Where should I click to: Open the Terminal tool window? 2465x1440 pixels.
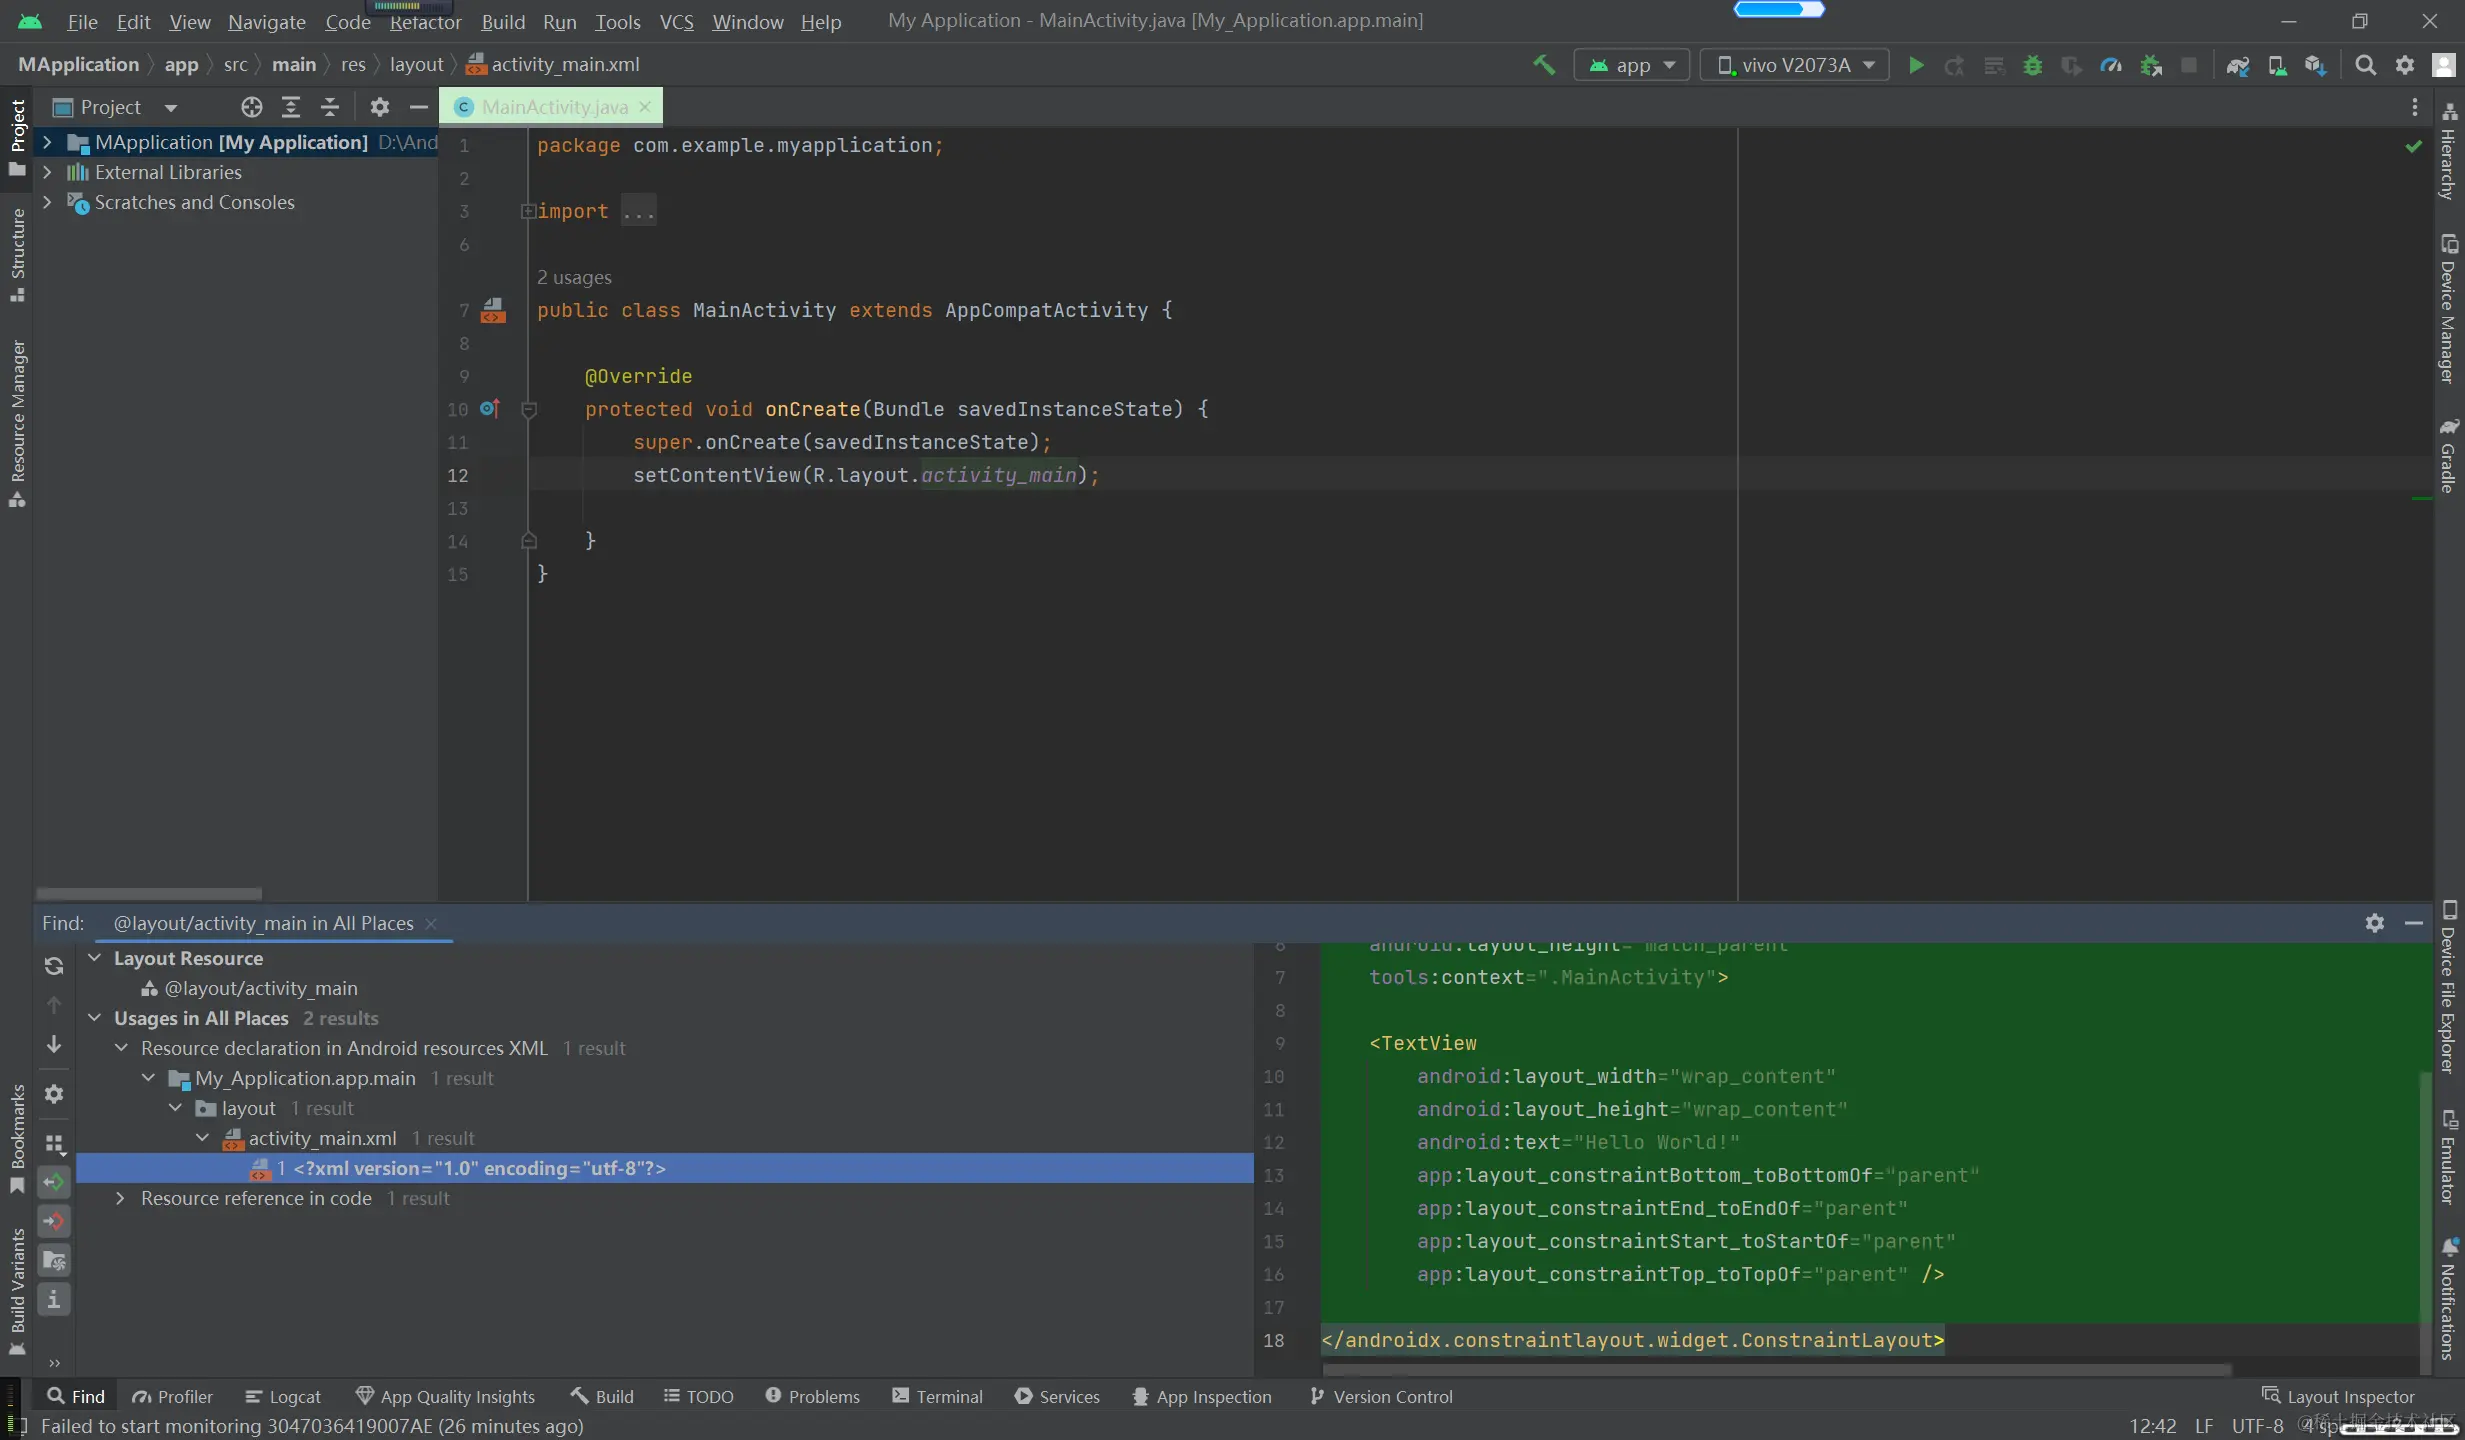938,1396
